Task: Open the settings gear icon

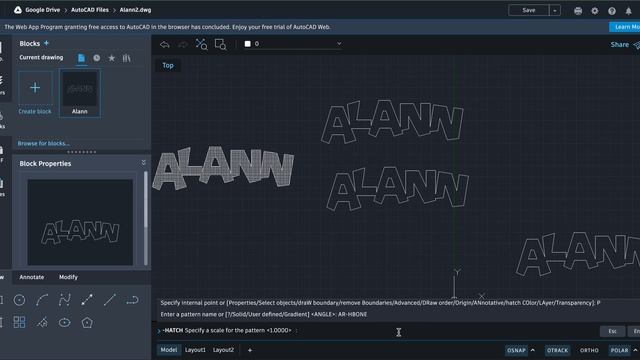Action: click(595, 11)
